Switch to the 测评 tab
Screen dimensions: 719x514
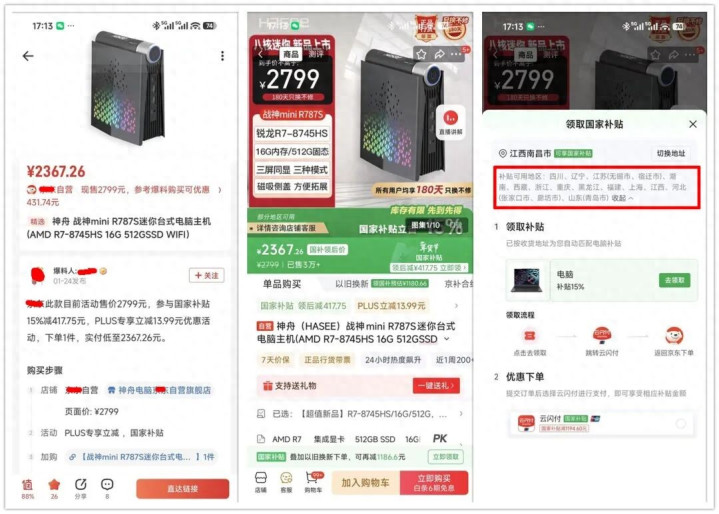point(316,54)
